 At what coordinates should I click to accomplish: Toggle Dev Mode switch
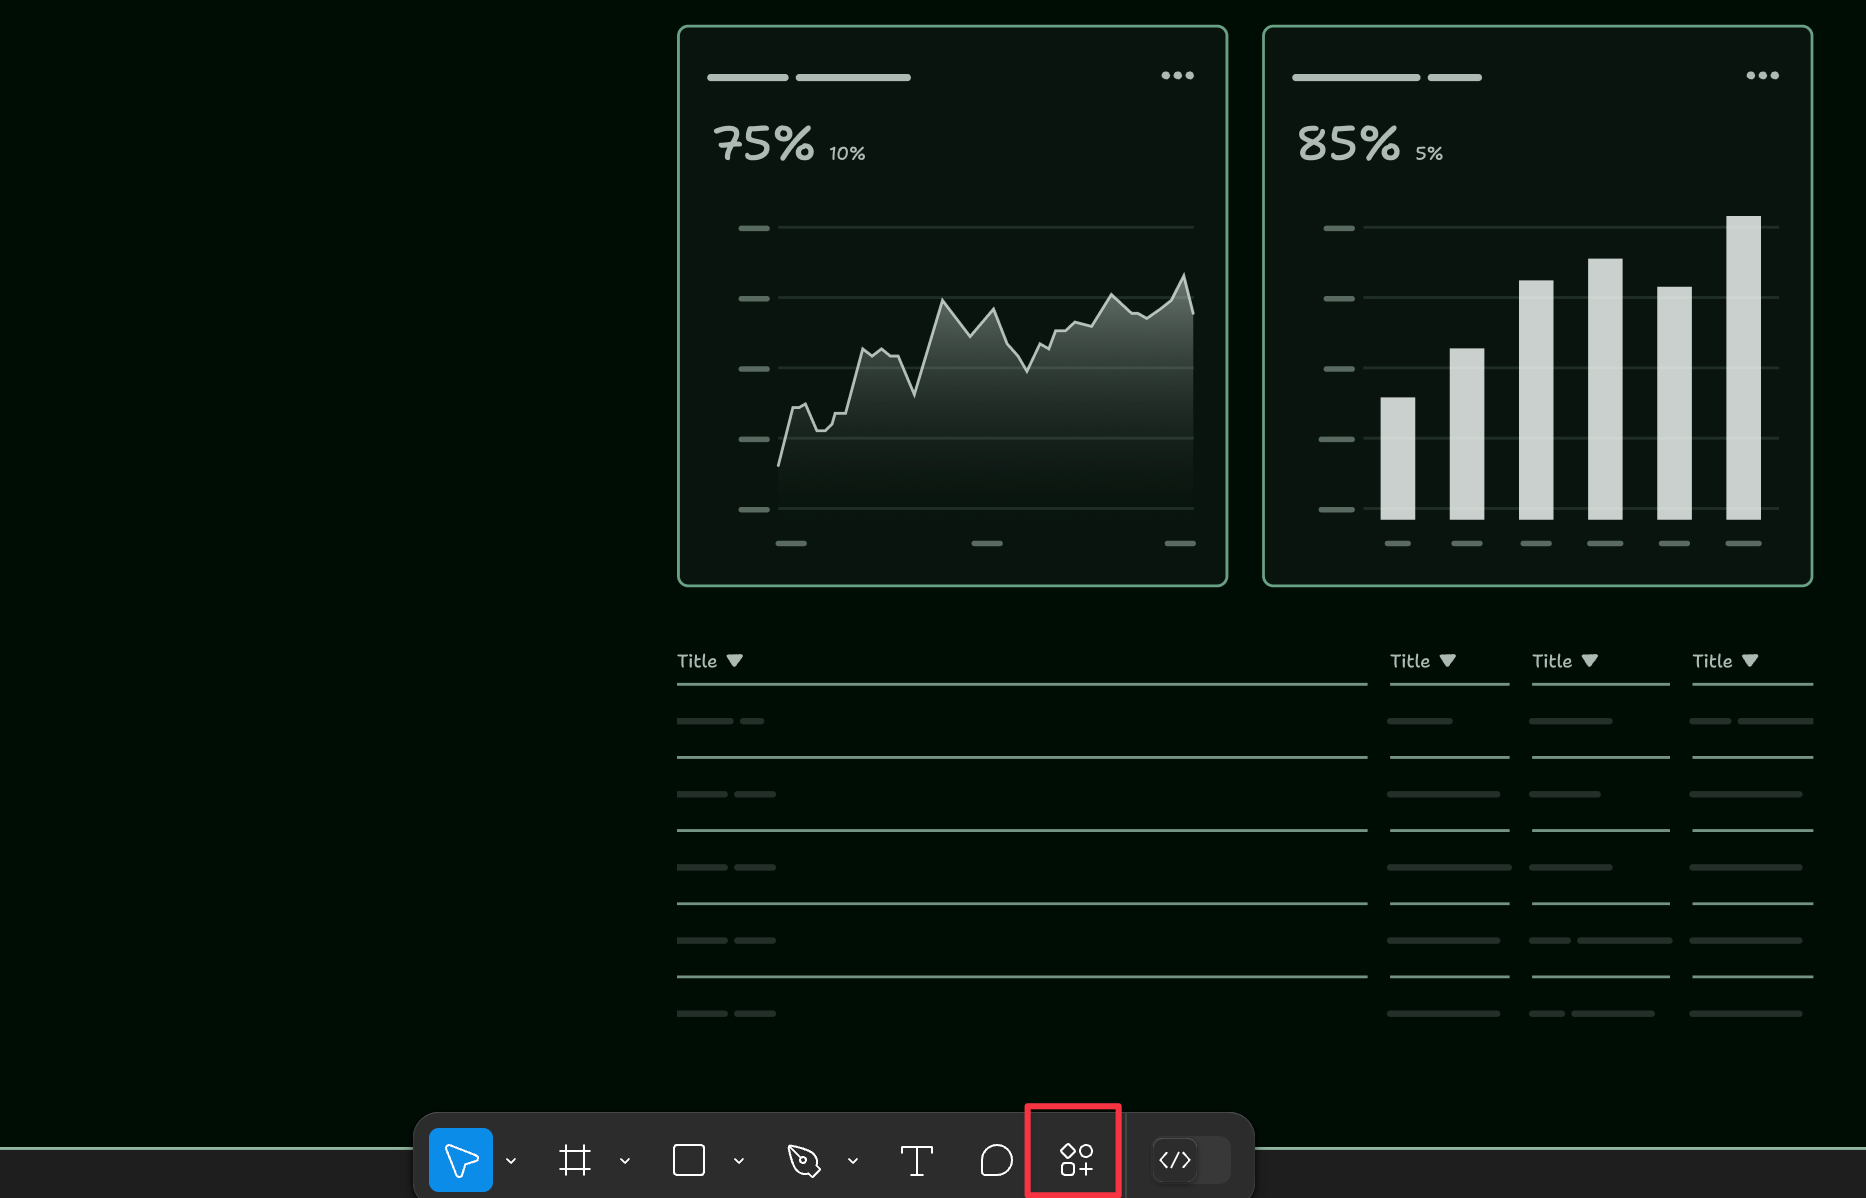click(x=1190, y=1160)
